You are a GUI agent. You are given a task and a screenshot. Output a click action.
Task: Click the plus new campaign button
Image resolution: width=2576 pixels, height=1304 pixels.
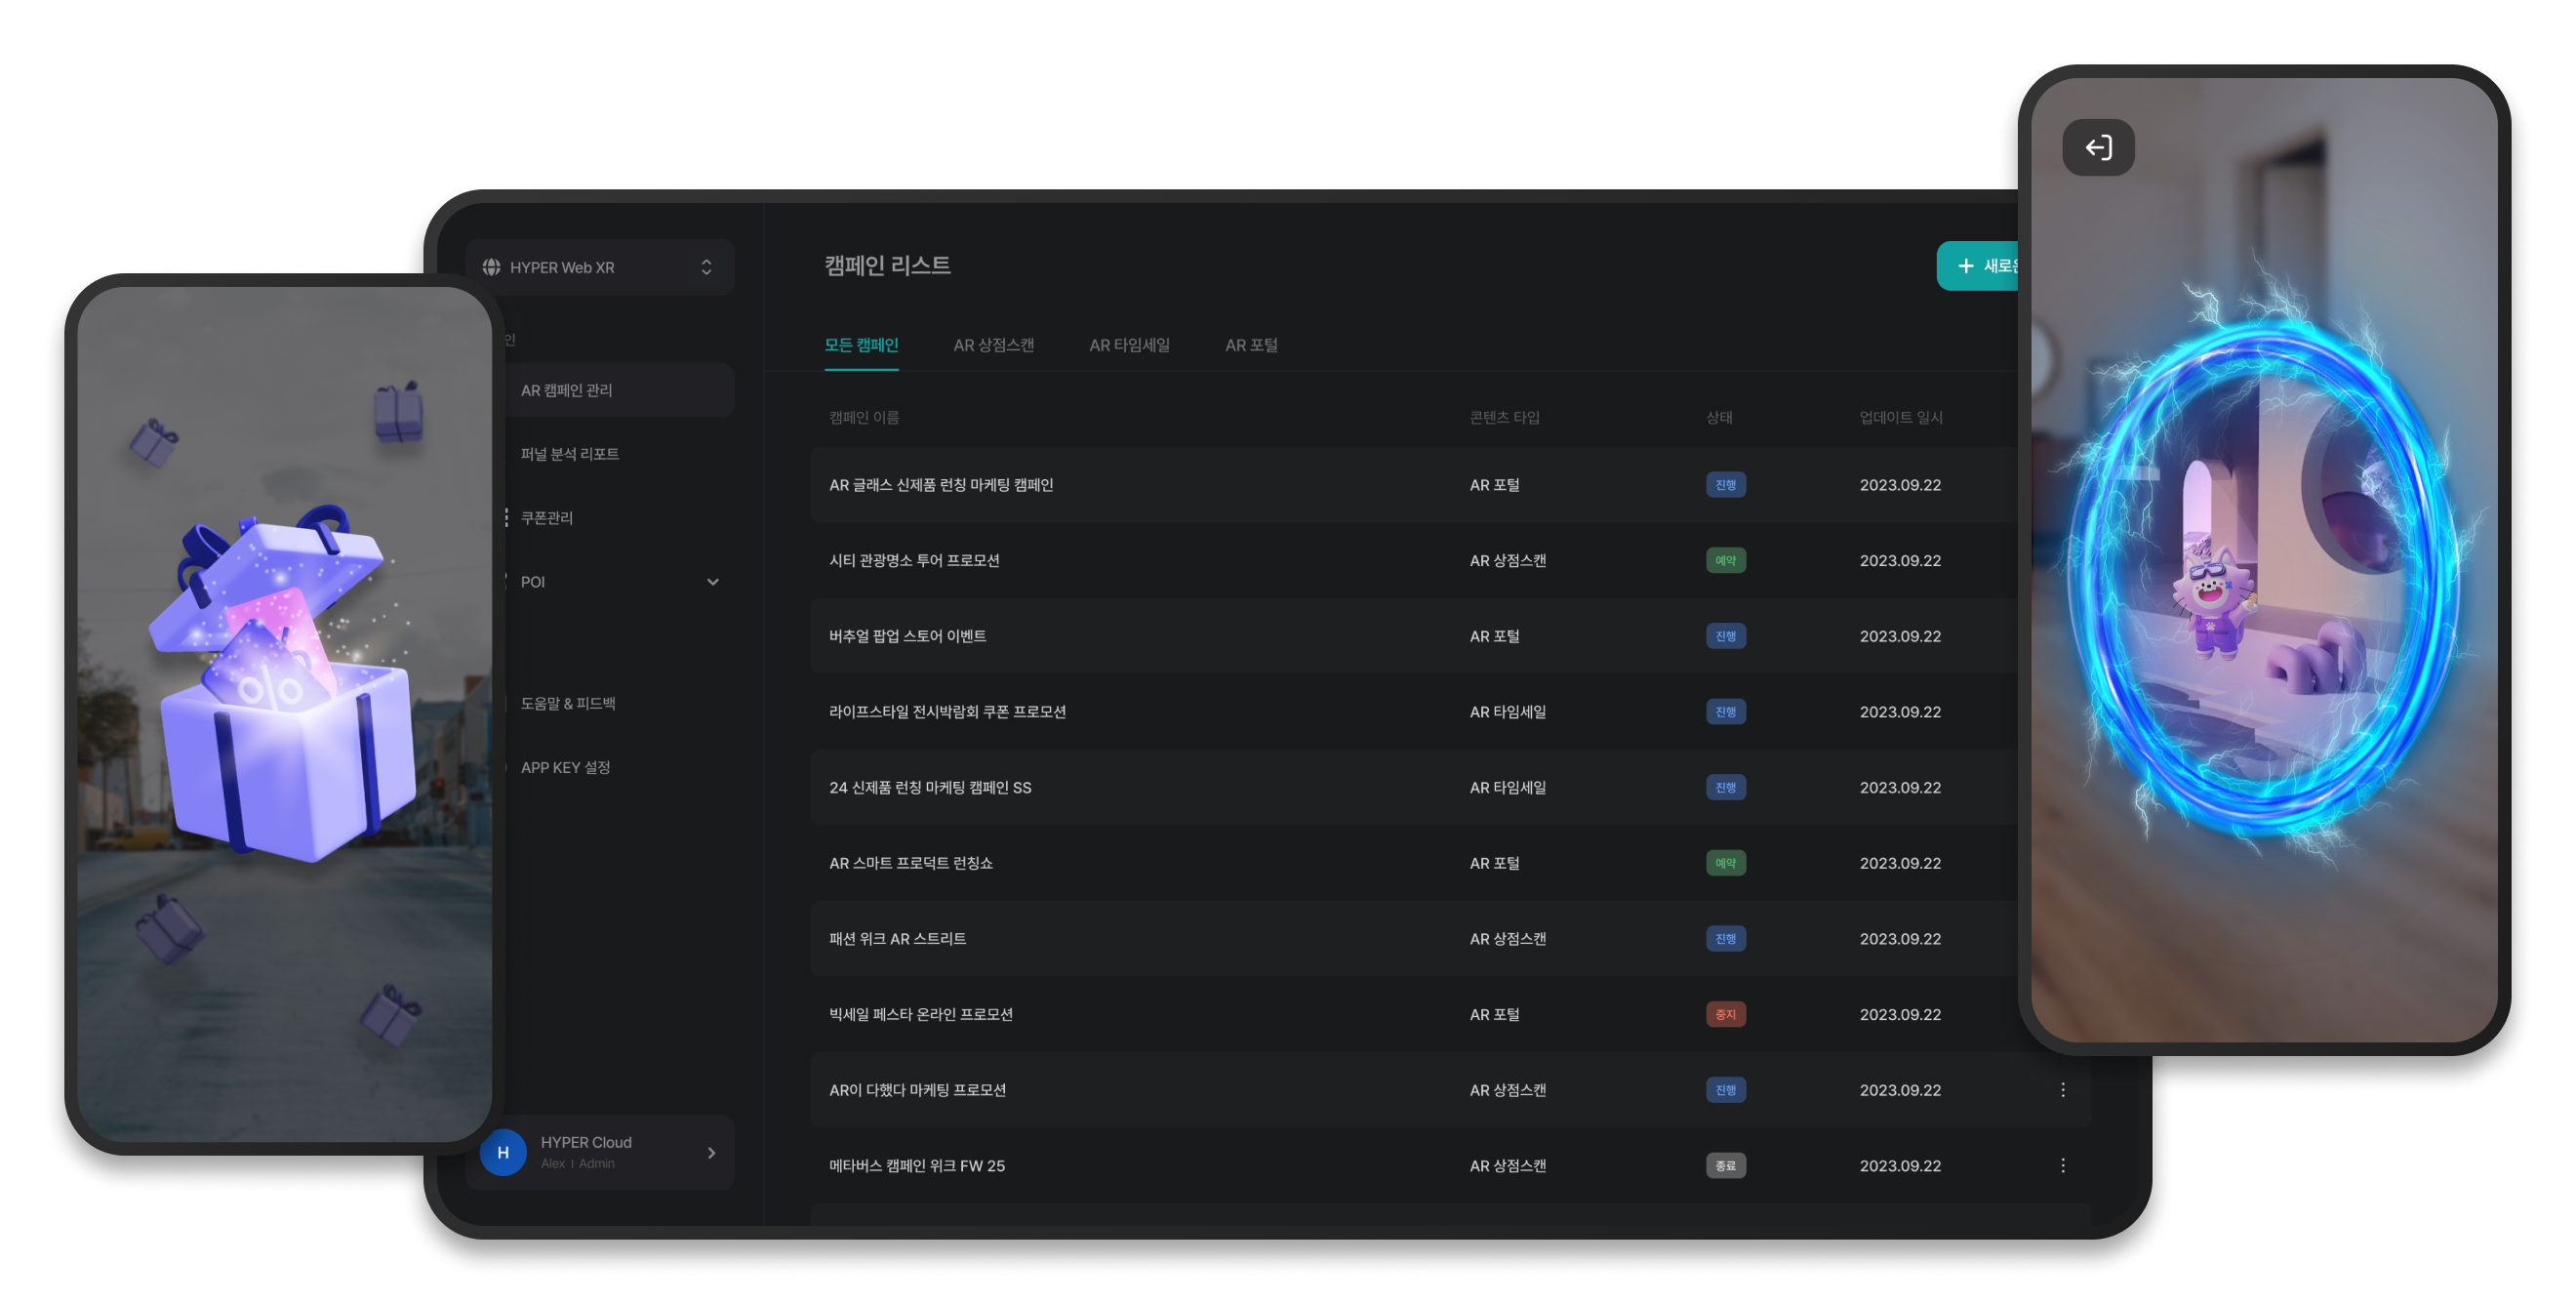[1978, 266]
